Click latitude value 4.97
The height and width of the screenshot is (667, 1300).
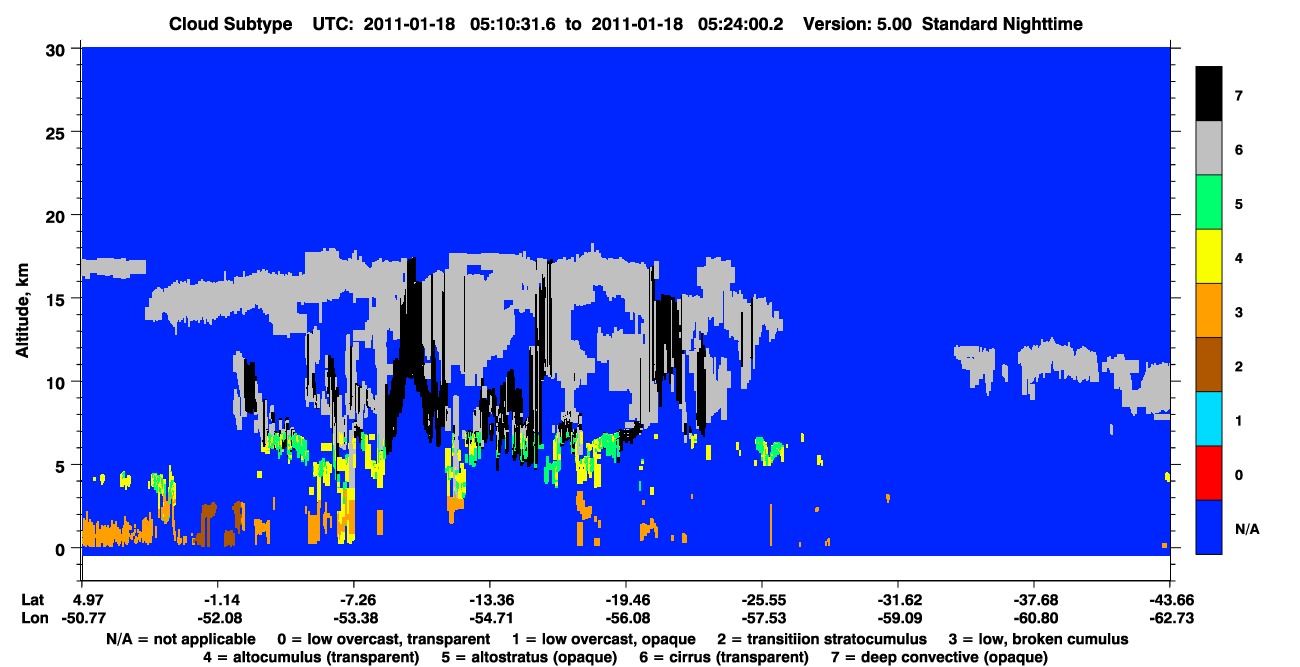90,599
